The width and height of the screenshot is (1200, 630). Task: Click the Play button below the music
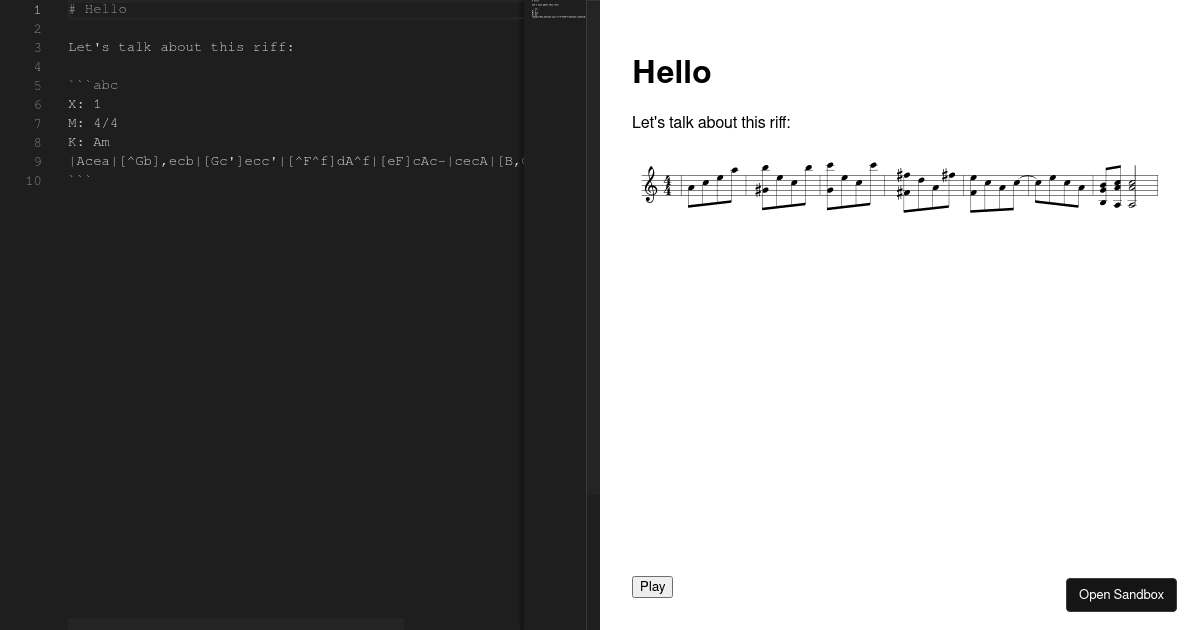point(652,587)
